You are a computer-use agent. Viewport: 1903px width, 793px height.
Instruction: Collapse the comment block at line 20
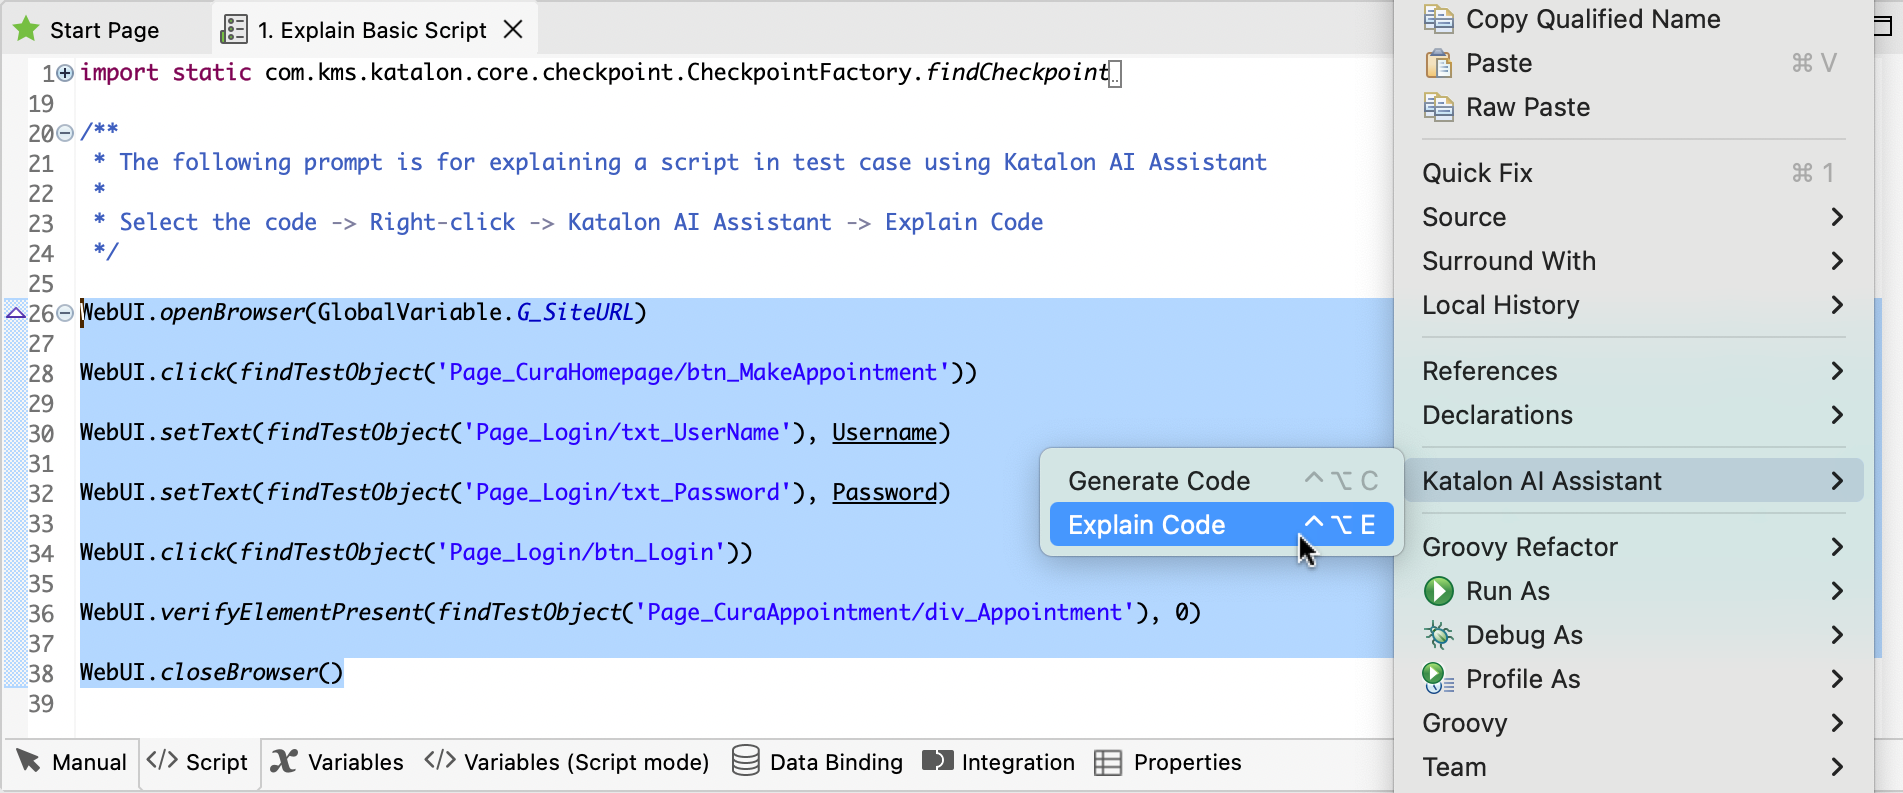(65, 133)
